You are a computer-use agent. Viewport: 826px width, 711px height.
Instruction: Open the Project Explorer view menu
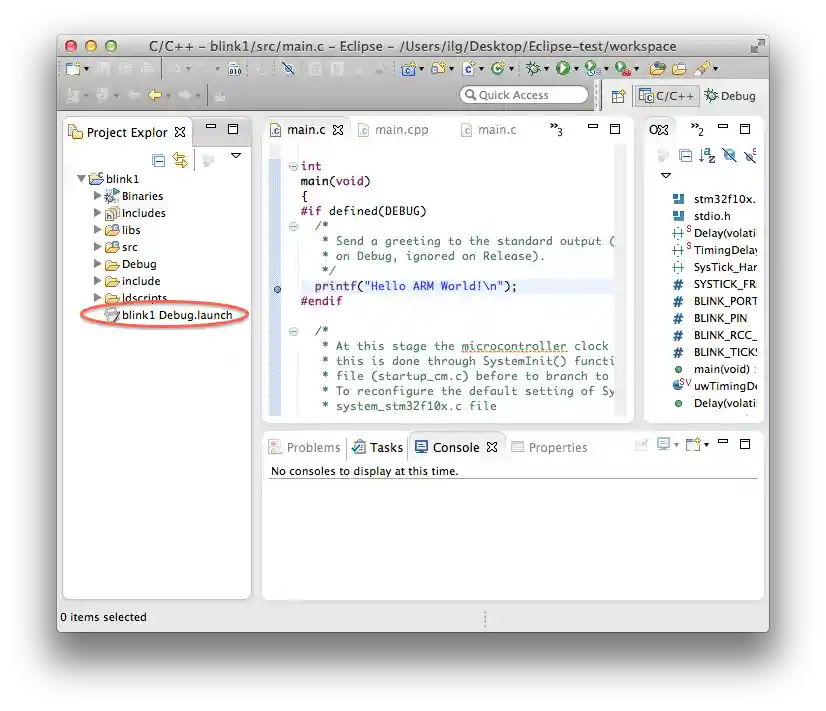point(235,156)
